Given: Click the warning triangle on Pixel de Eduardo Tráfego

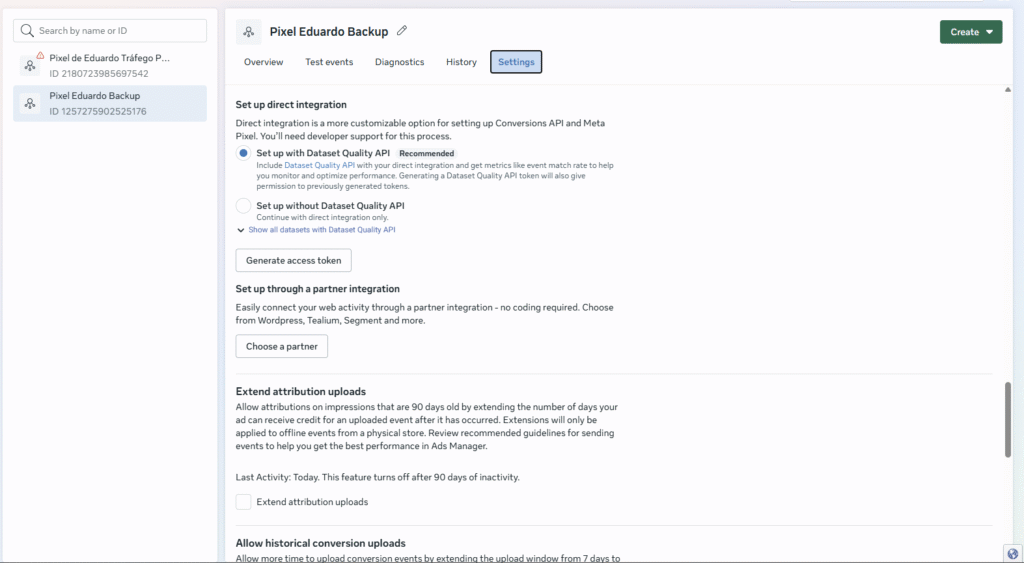Looking at the screenshot, I should pyautogui.click(x=40, y=56).
